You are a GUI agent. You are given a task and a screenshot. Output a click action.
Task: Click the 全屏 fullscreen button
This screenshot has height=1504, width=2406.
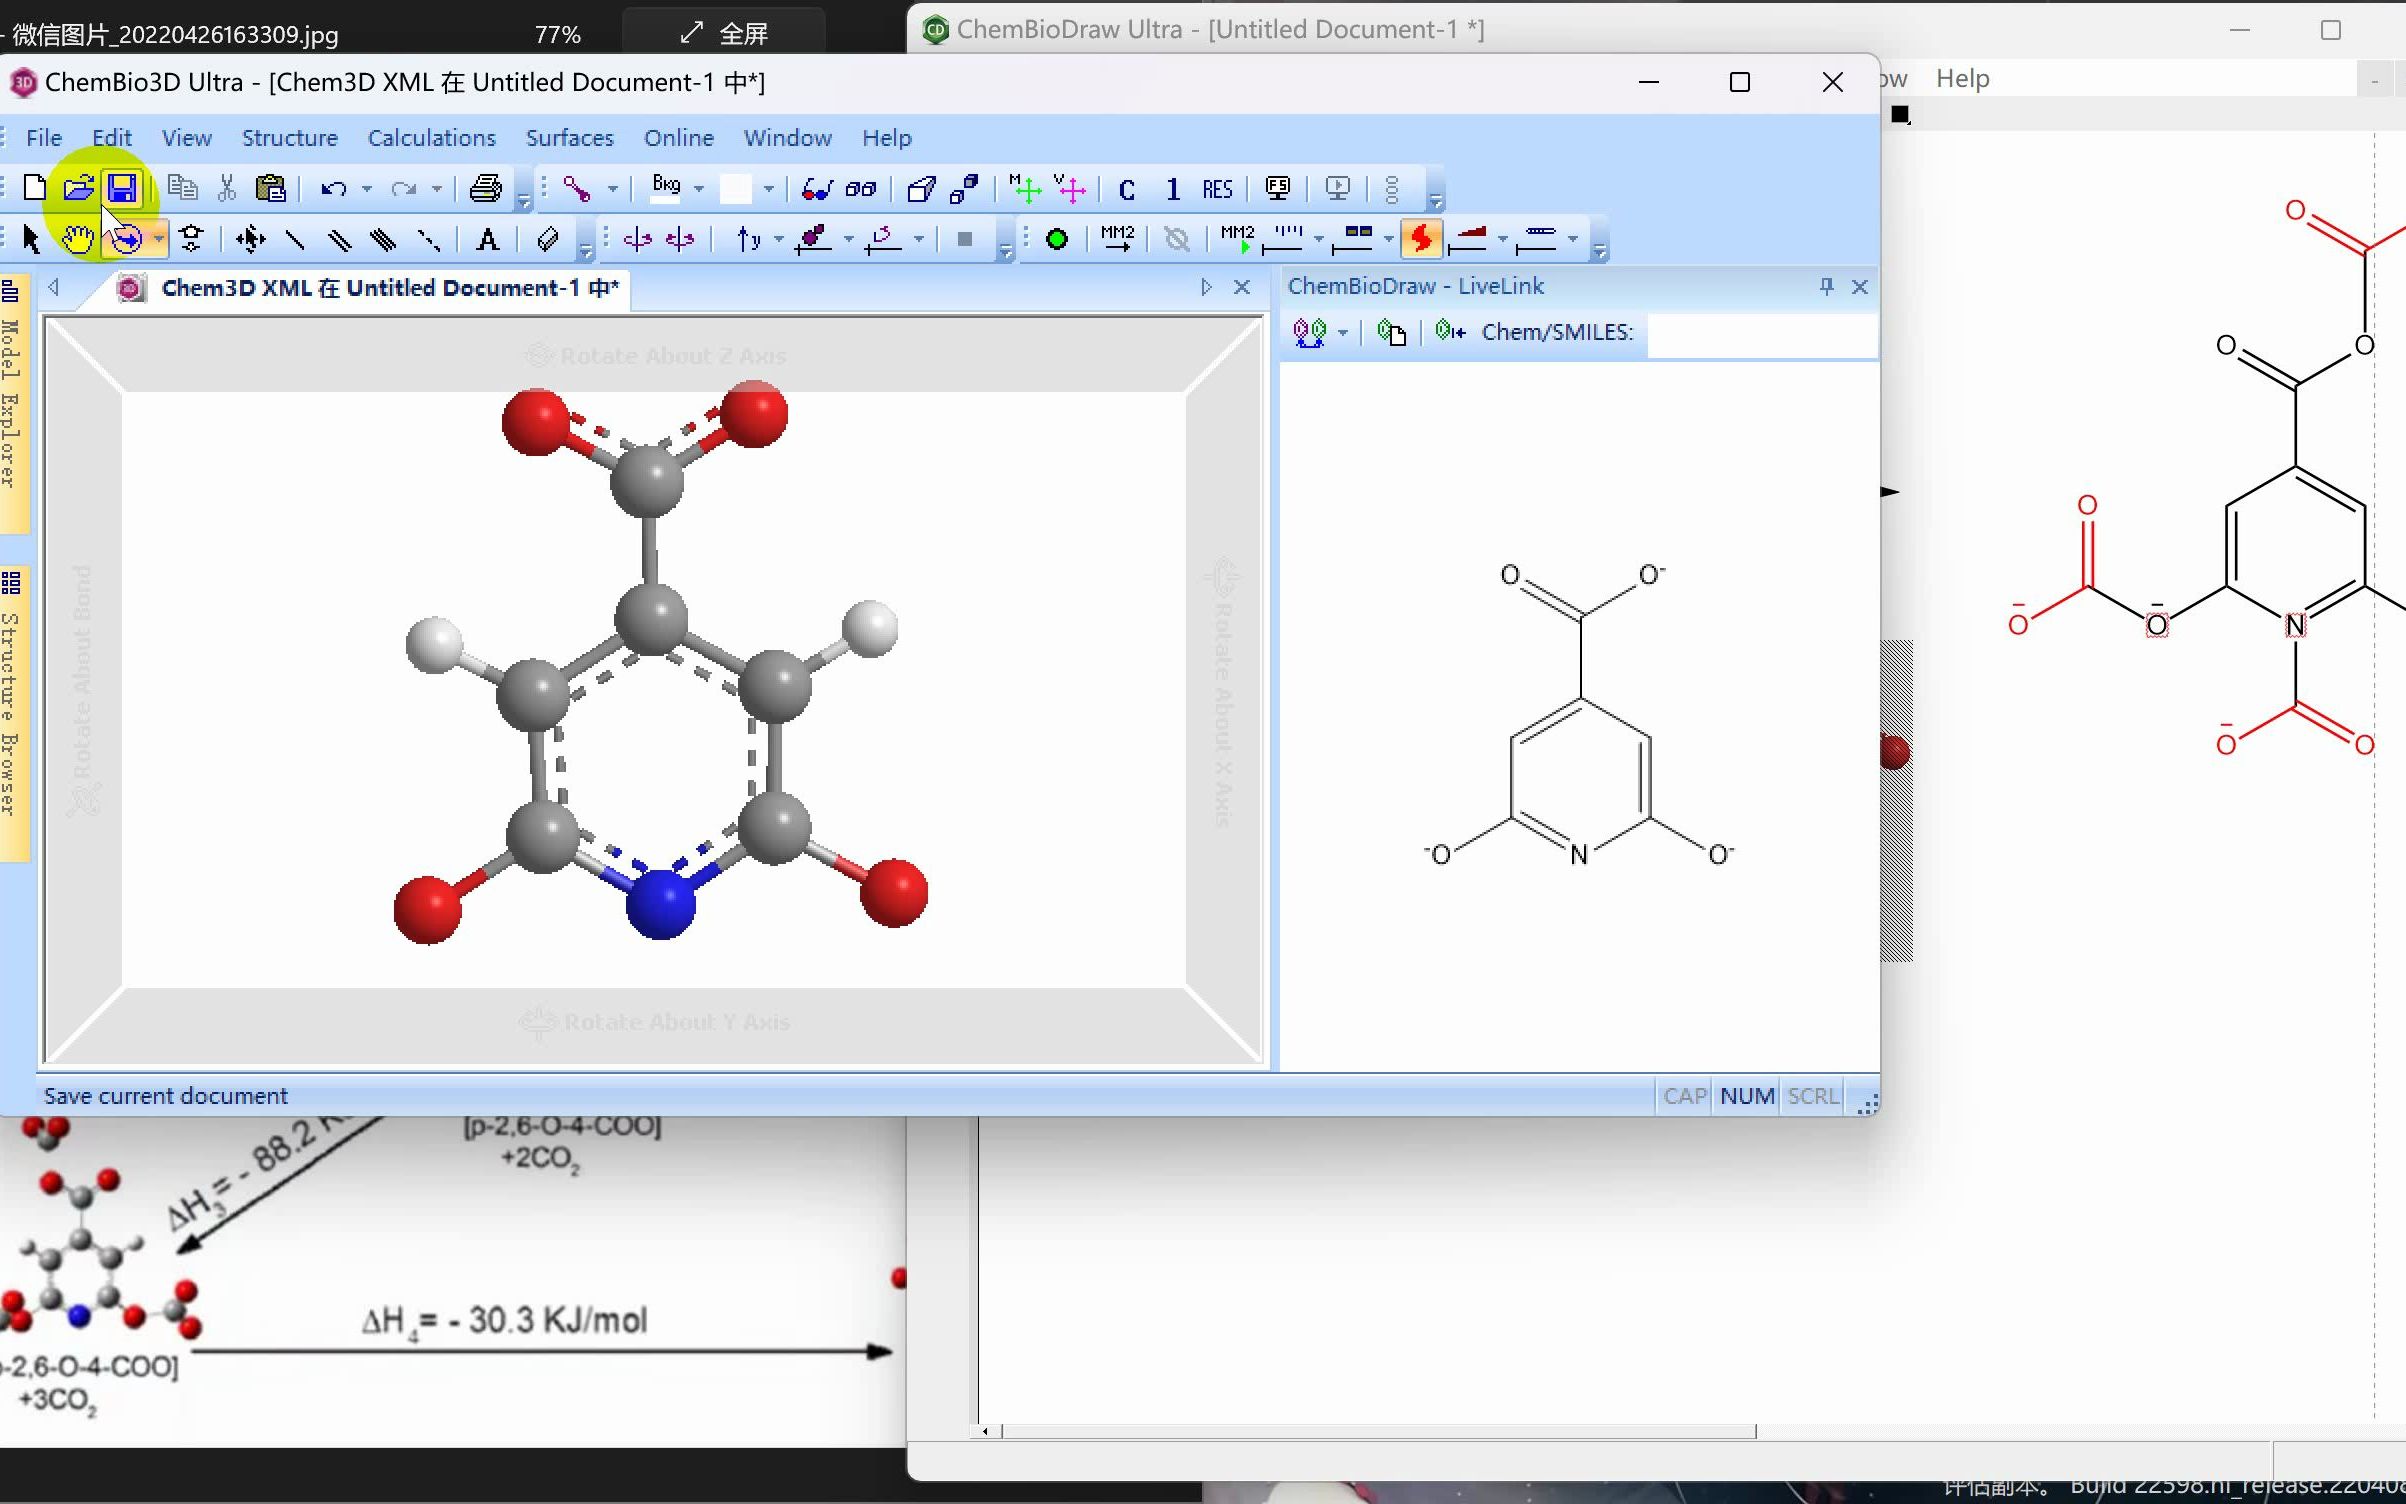point(724,33)
